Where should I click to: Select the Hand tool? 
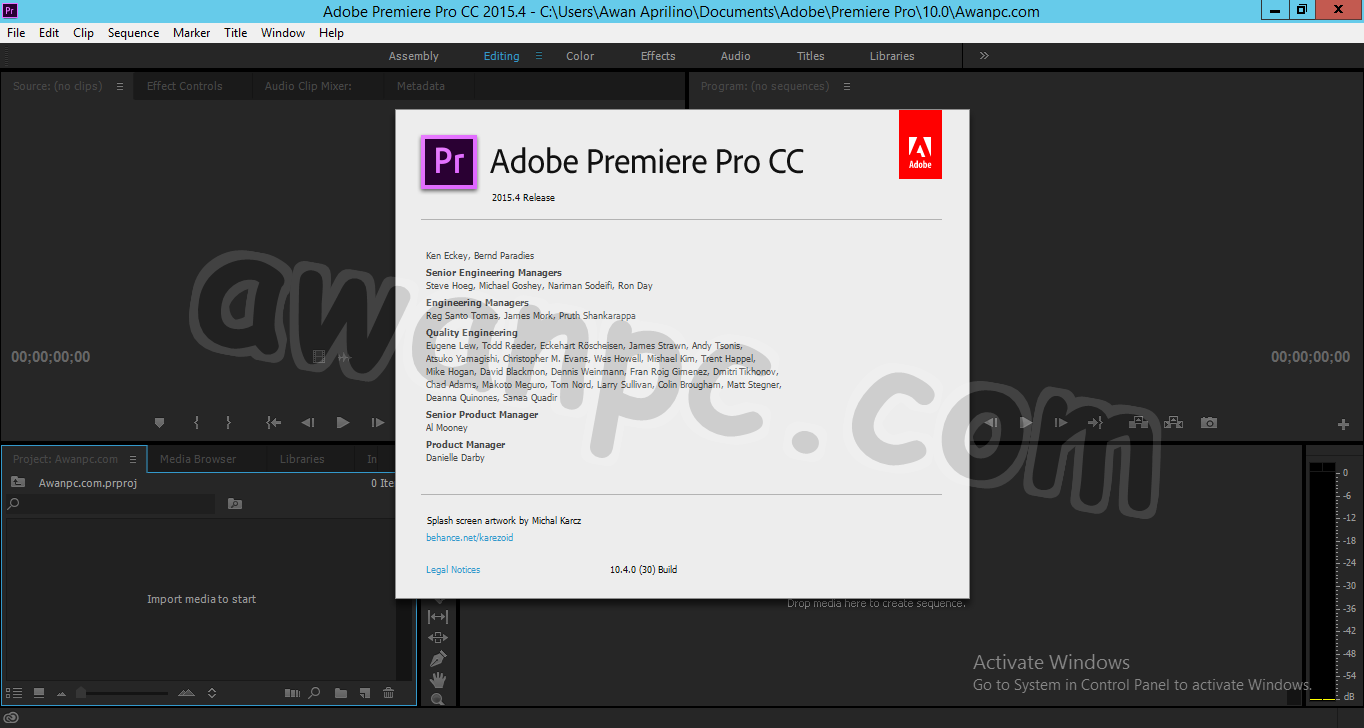pyautogui.click(x=438, y=680)
